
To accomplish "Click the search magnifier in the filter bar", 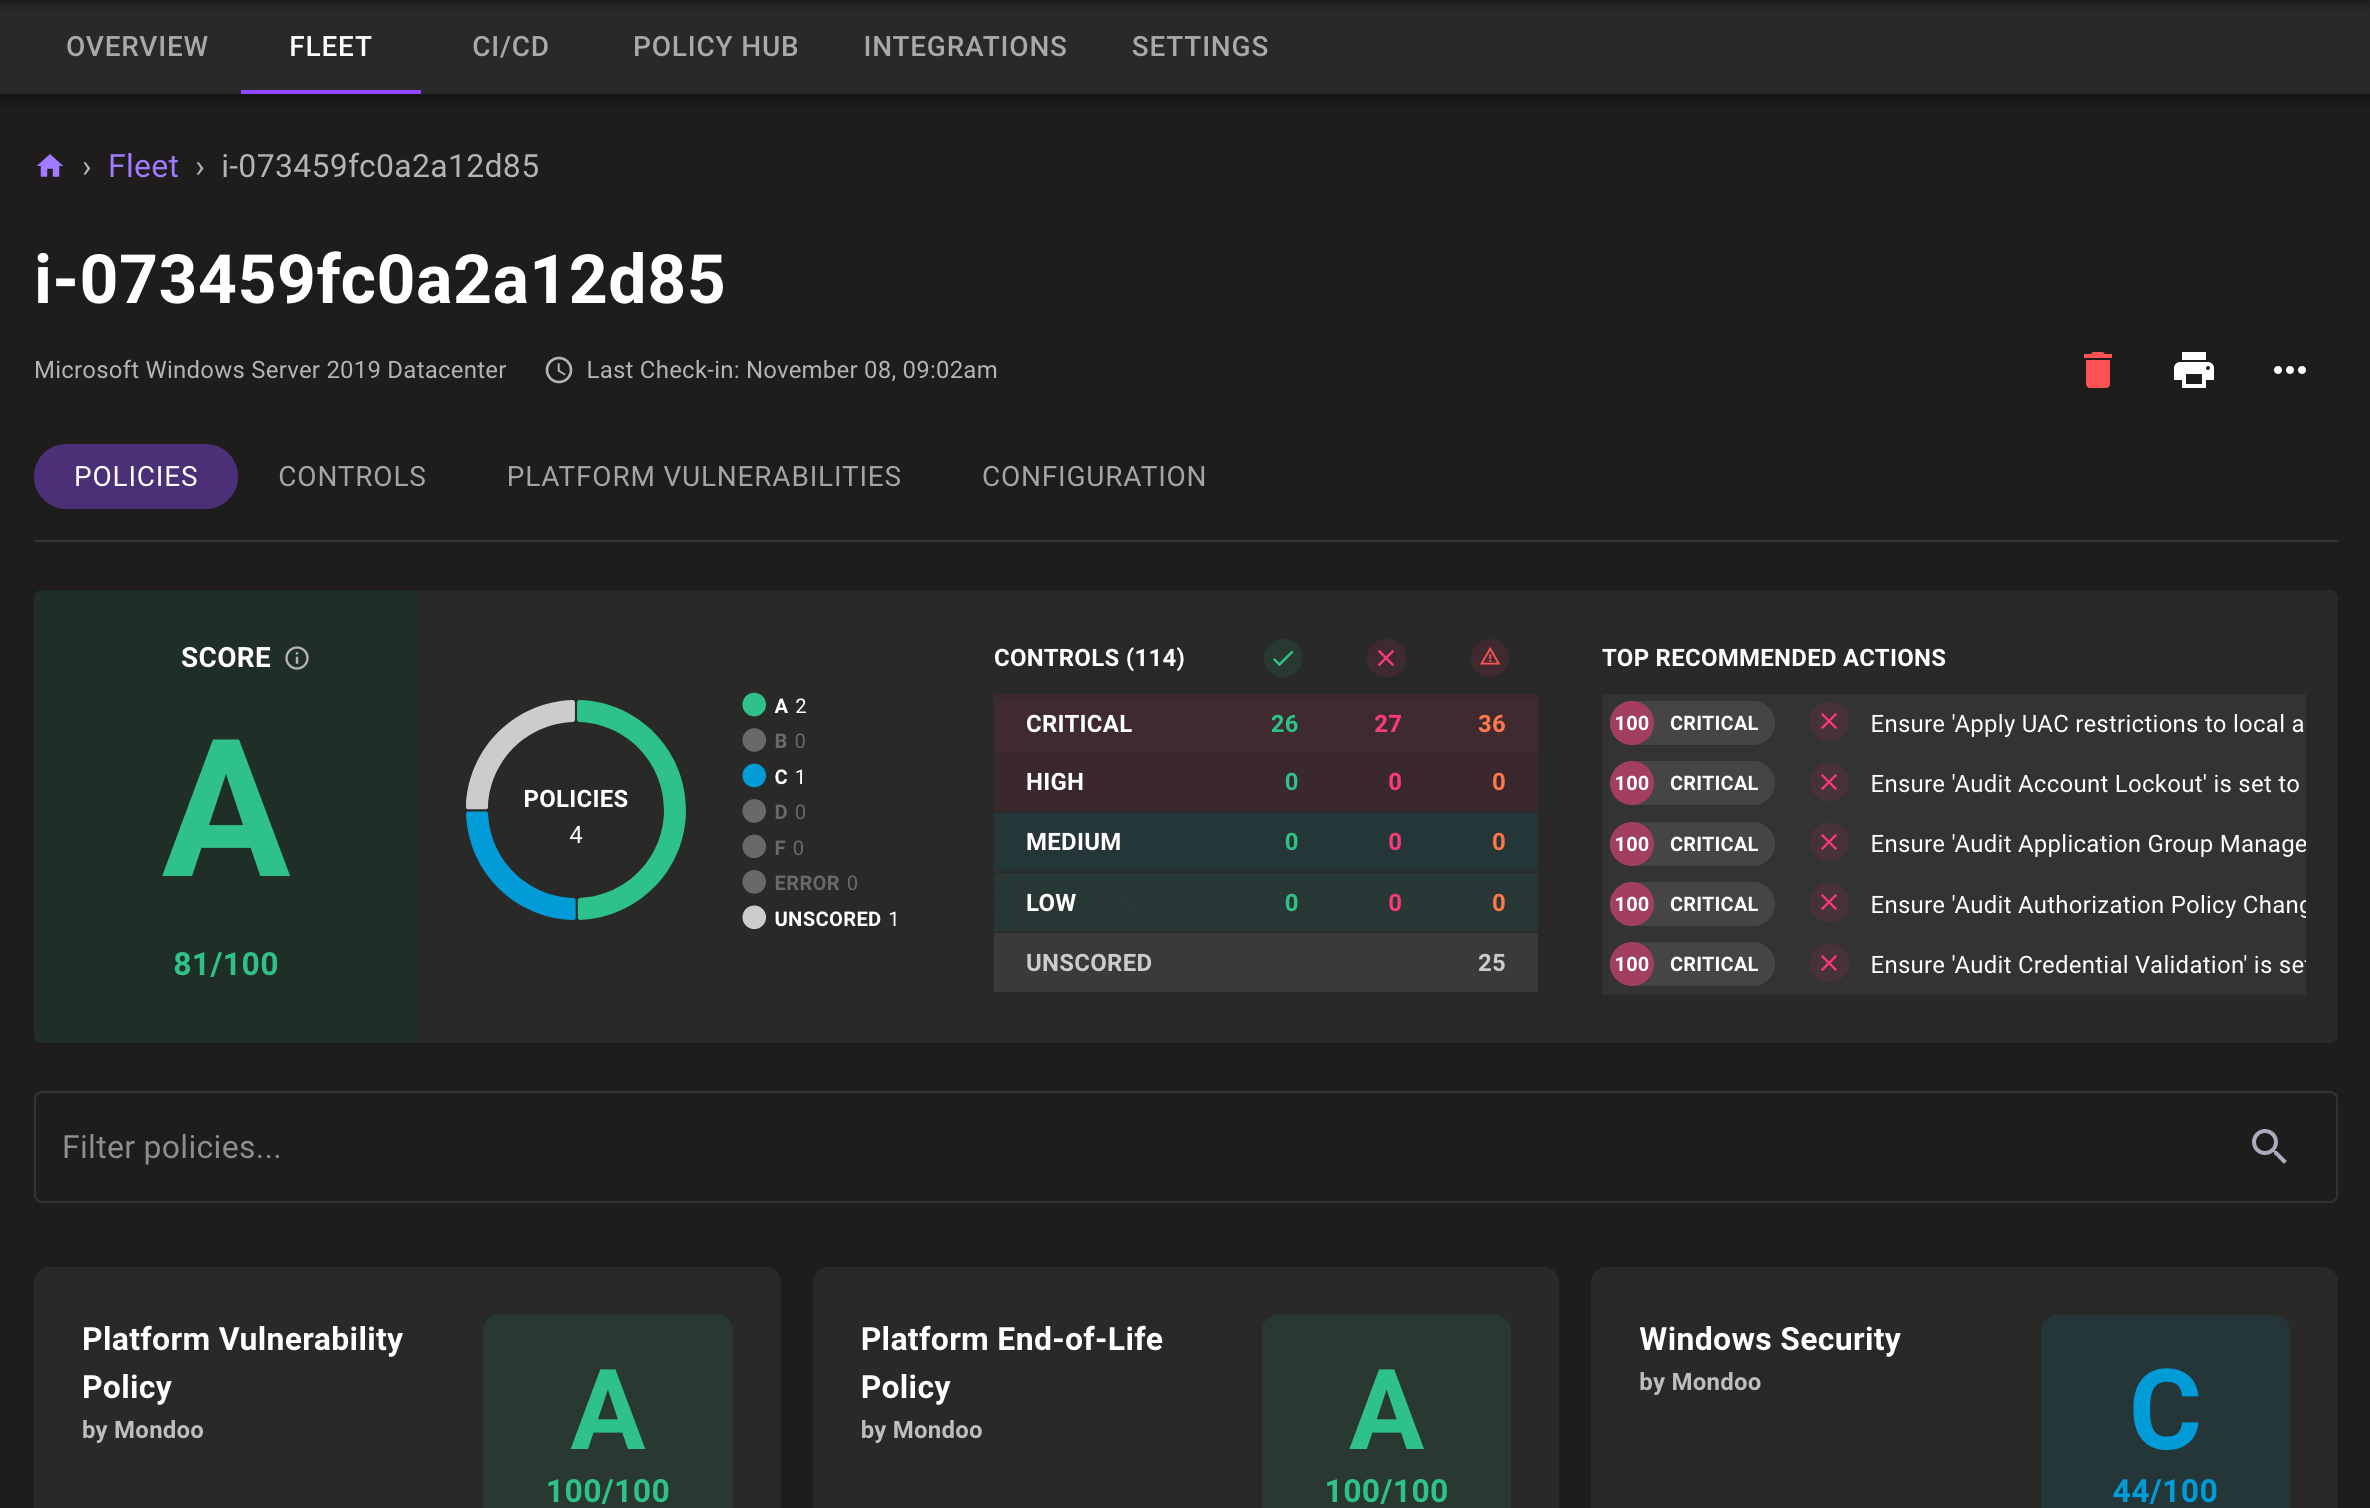I will tap(2268, 1147).
